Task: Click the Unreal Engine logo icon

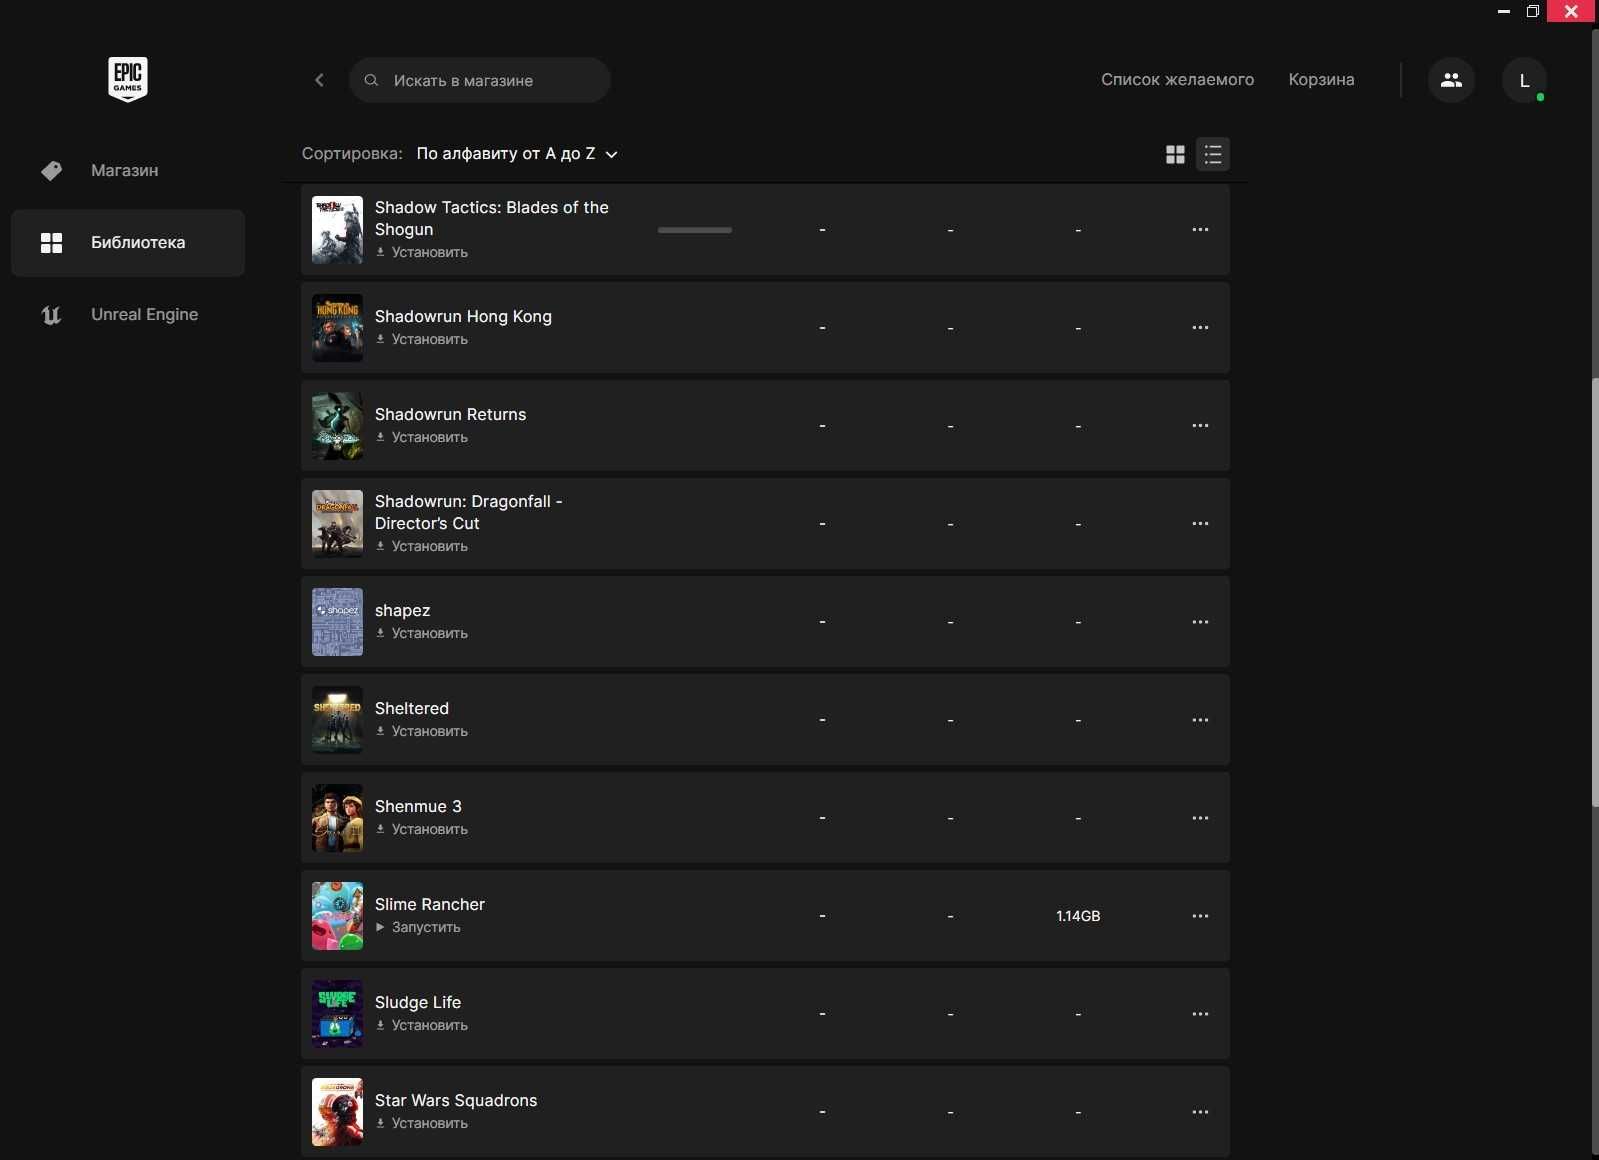Action: point(51,315)
